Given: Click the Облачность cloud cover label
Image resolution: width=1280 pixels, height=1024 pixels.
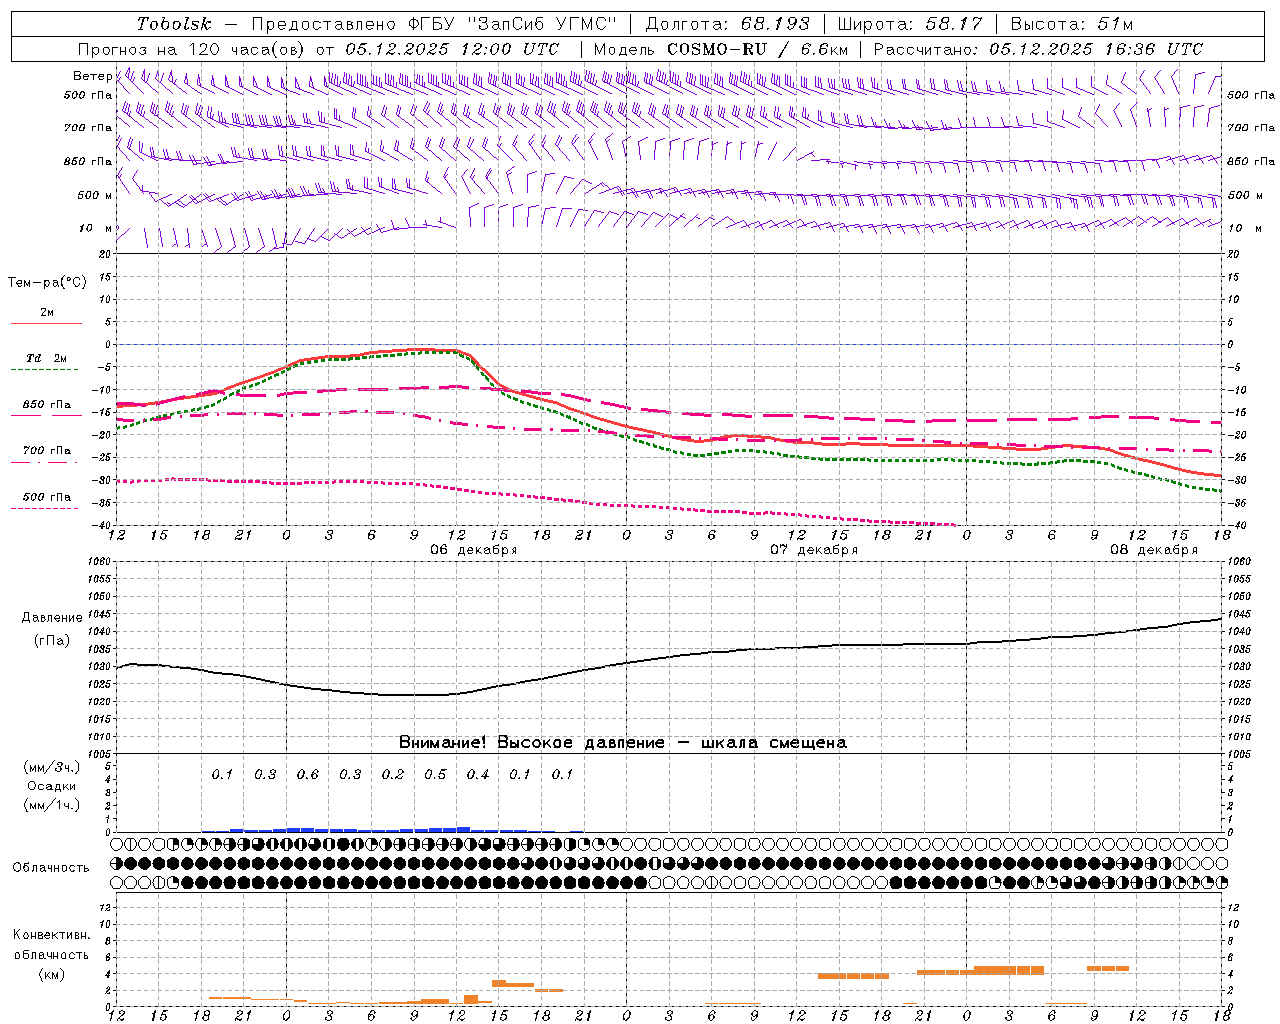Looking at the screenshot, I should pyautogui.click(x=51, y=868).
